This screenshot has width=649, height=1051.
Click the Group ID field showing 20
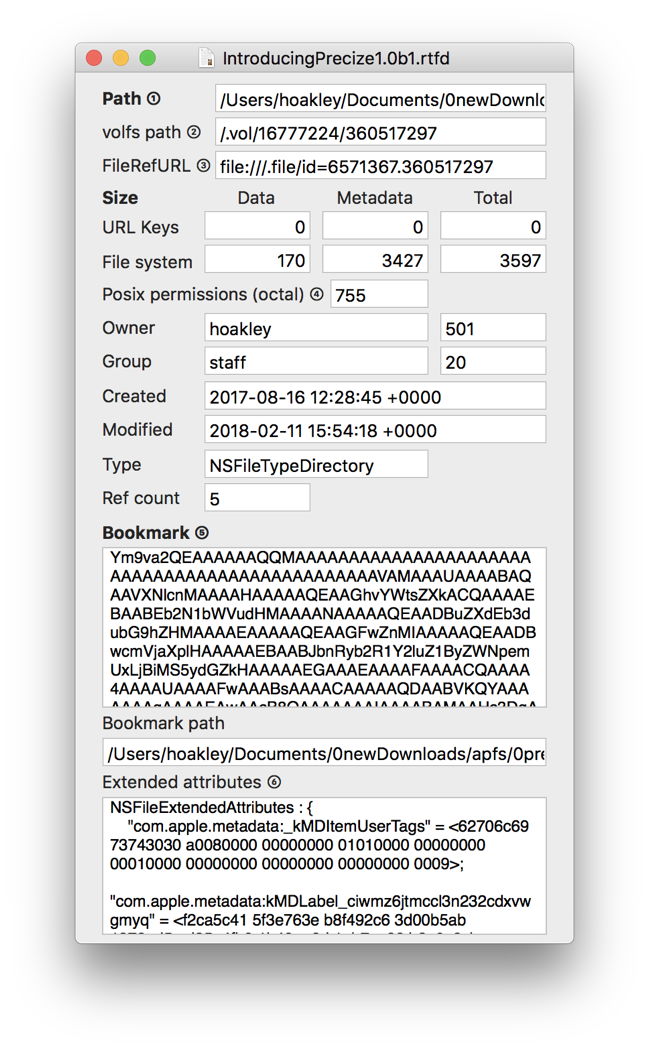[x=492, y=362]
